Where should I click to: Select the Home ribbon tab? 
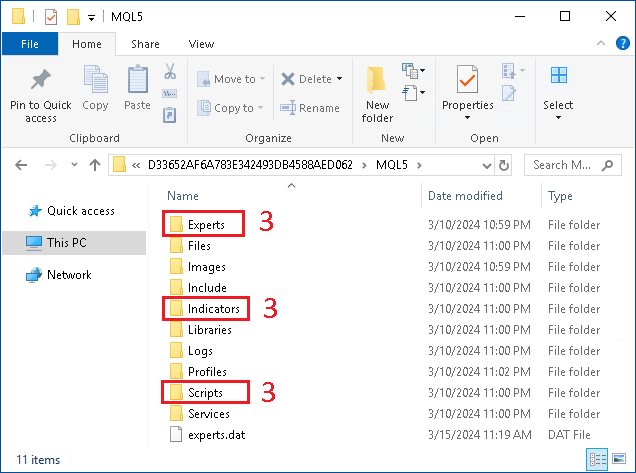pyautogui.click(x=87, y=44)
